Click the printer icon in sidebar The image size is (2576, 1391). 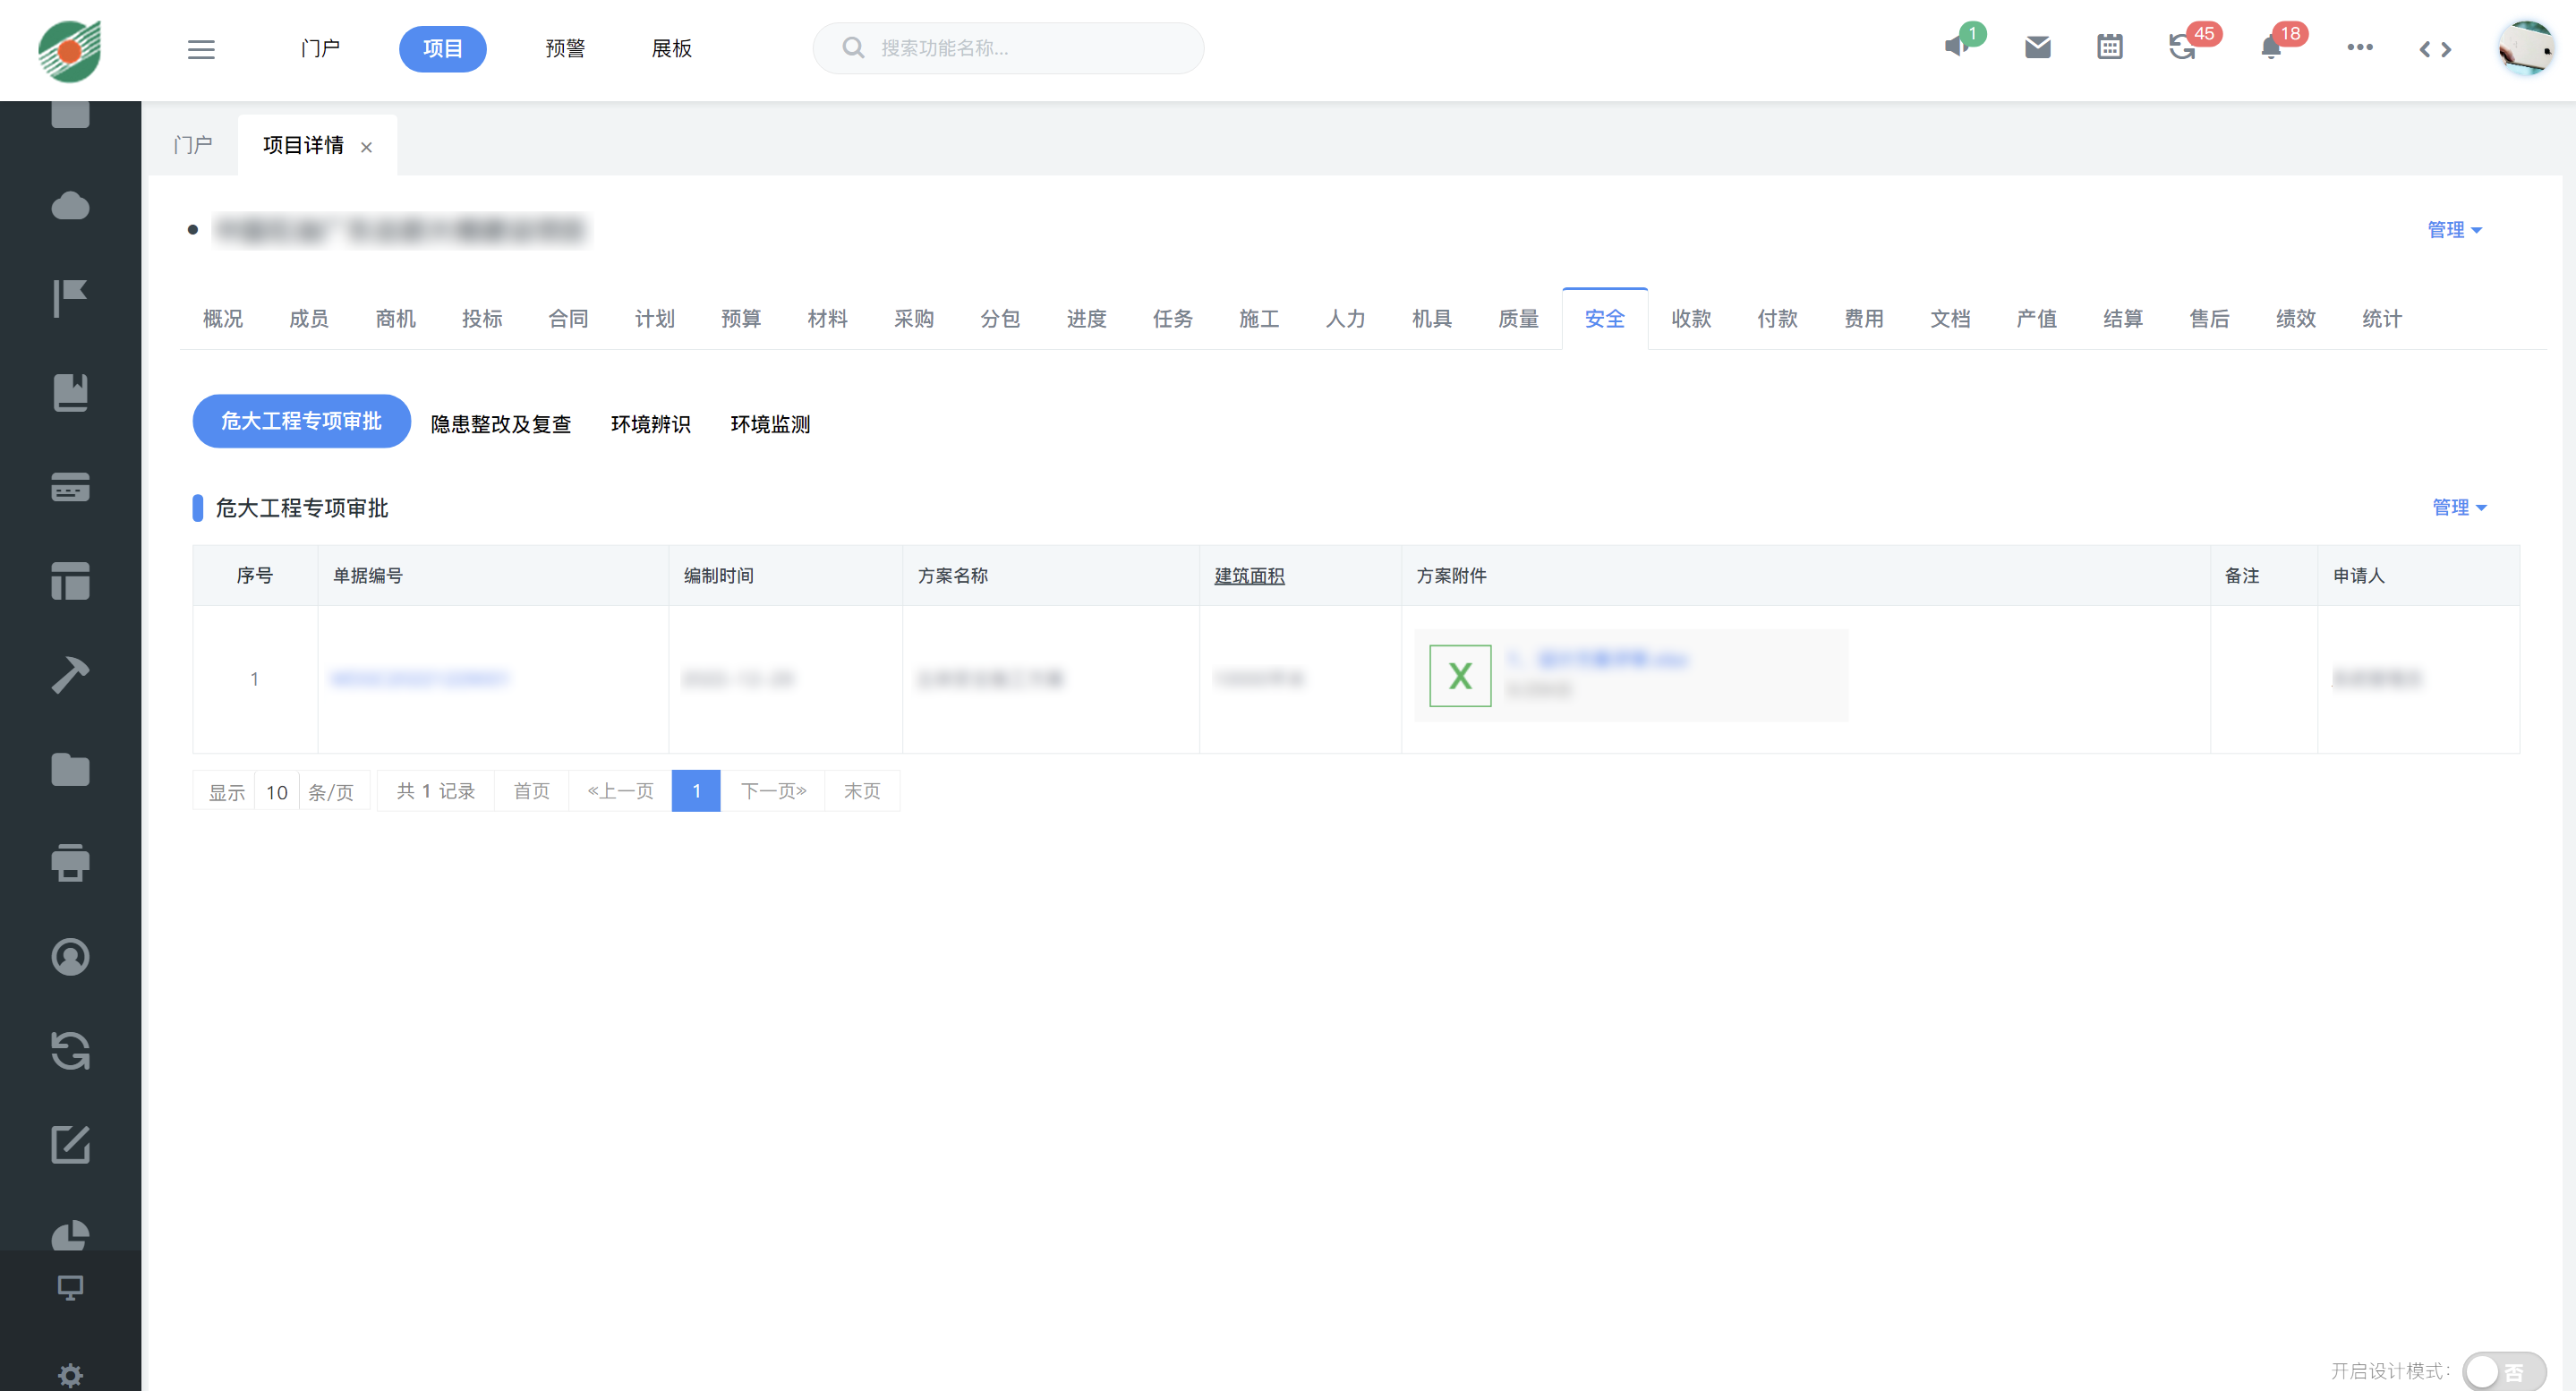tap(70, 862)
